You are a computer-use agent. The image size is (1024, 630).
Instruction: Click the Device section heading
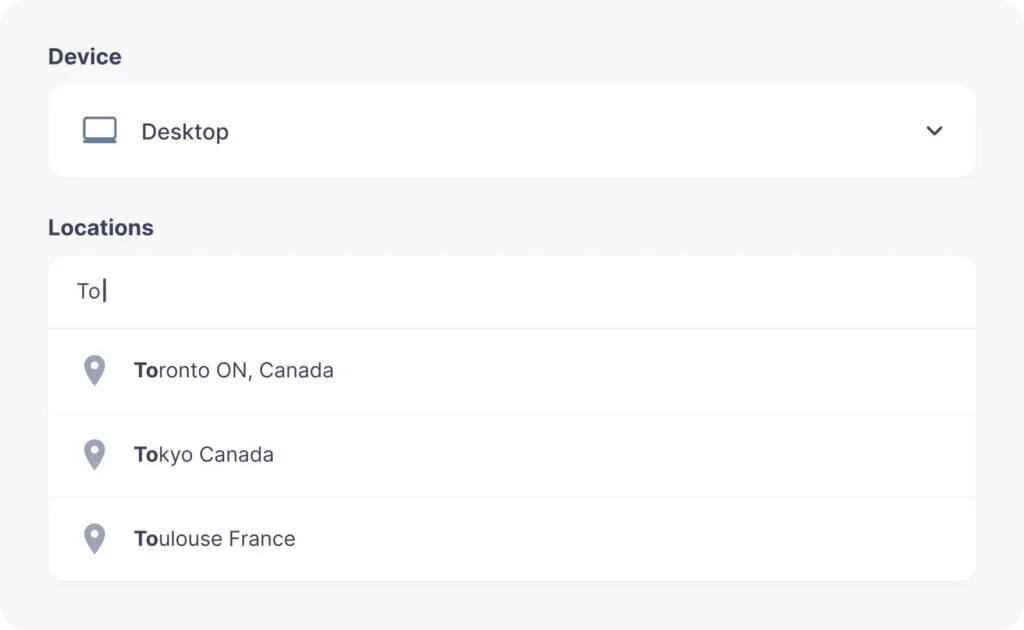pyautogui.click(x=85, y=57)
